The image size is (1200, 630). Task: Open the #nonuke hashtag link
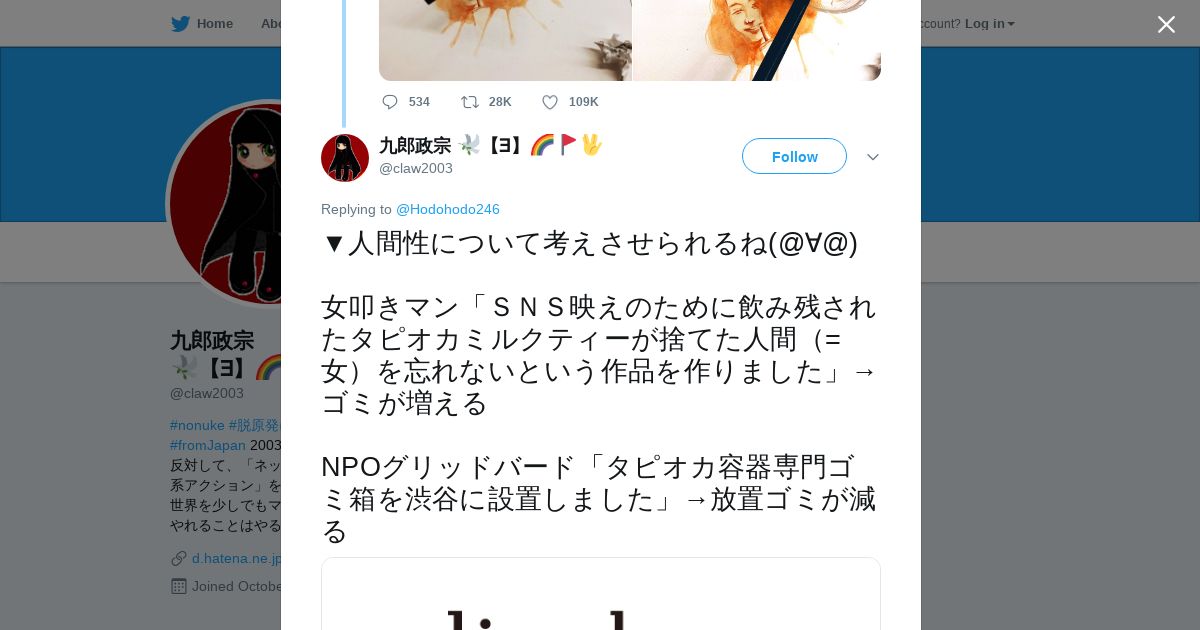pyautogui.click(x=197, y=425)
